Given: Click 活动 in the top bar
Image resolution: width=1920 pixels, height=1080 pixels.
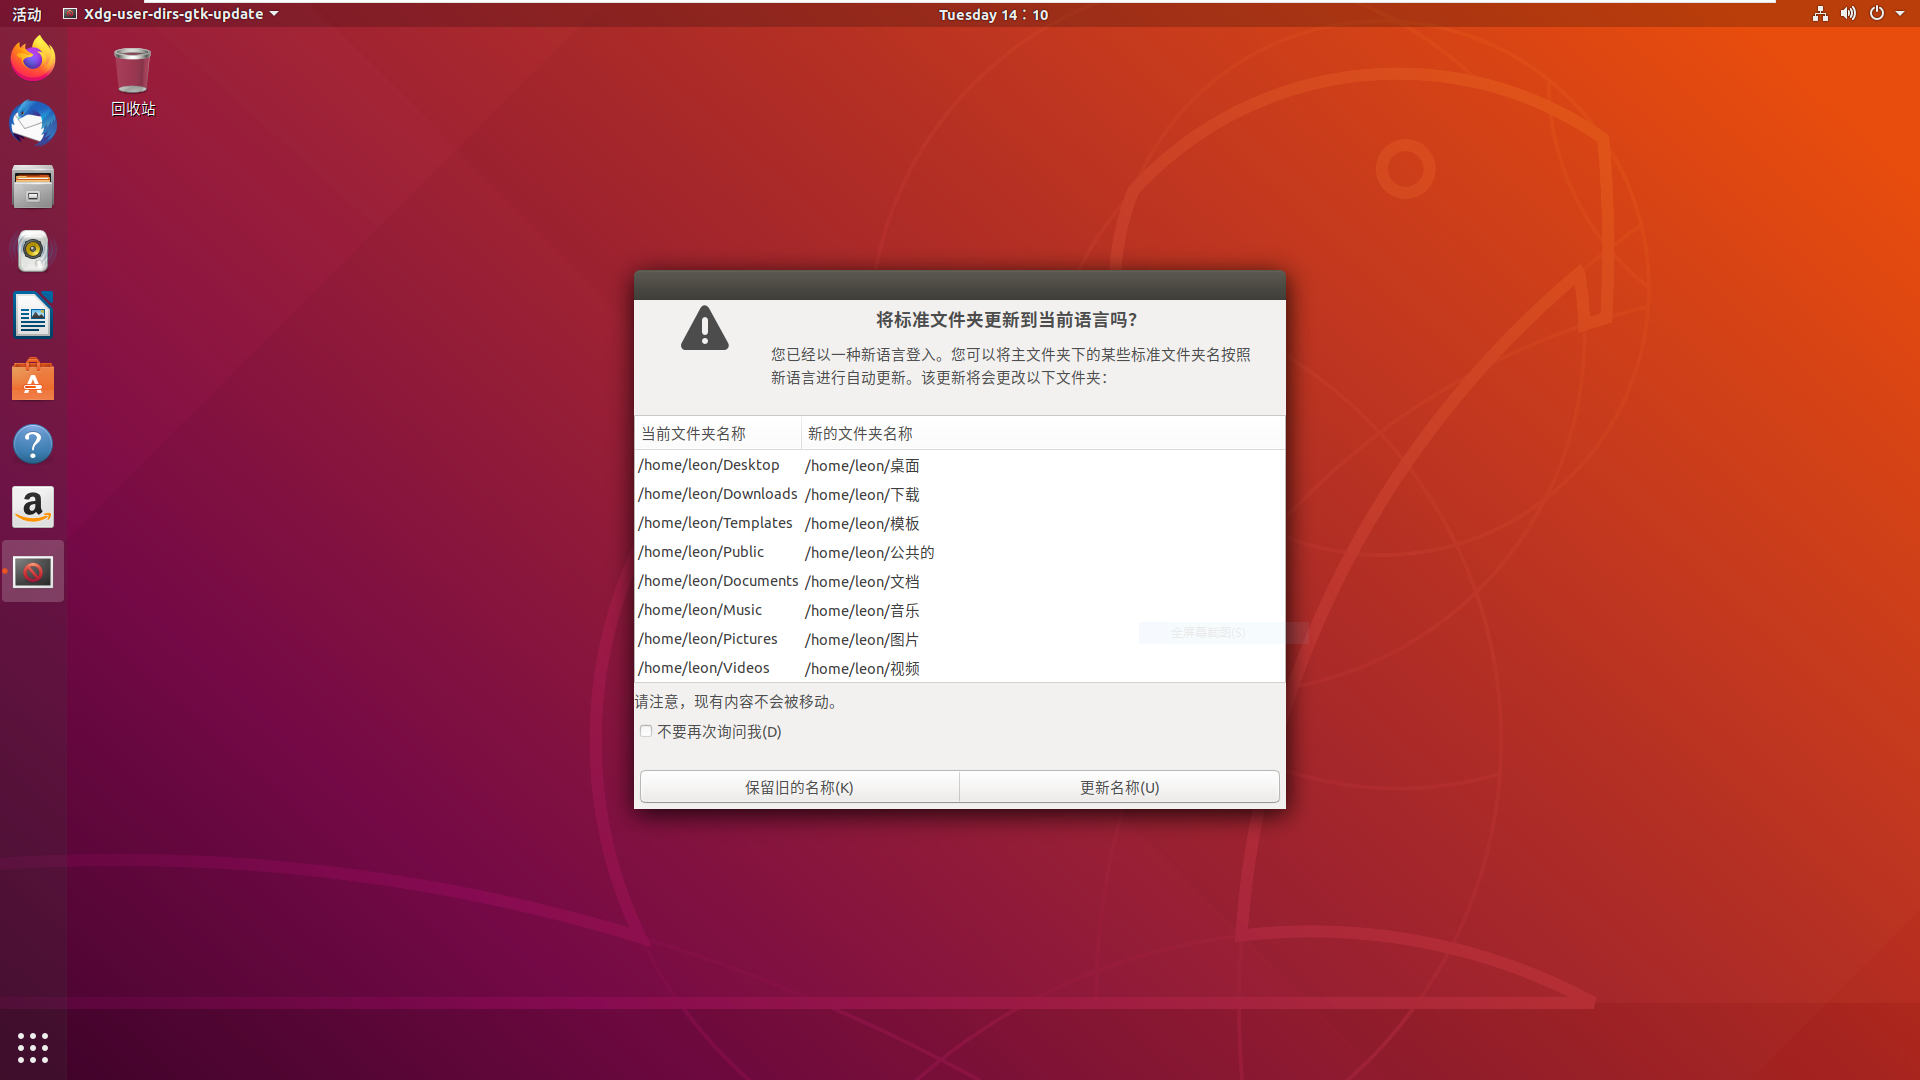Looking at the screenshot, I should coord(26,14).
